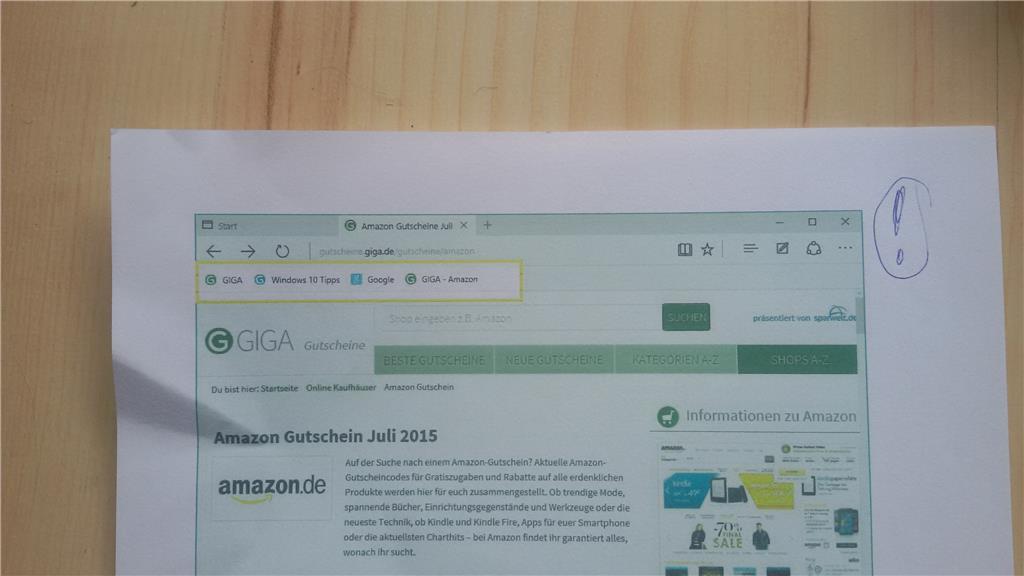Click the SUCHEN button
The image size is (1024, 576).
pyautogui.click(x=686, y=317)
